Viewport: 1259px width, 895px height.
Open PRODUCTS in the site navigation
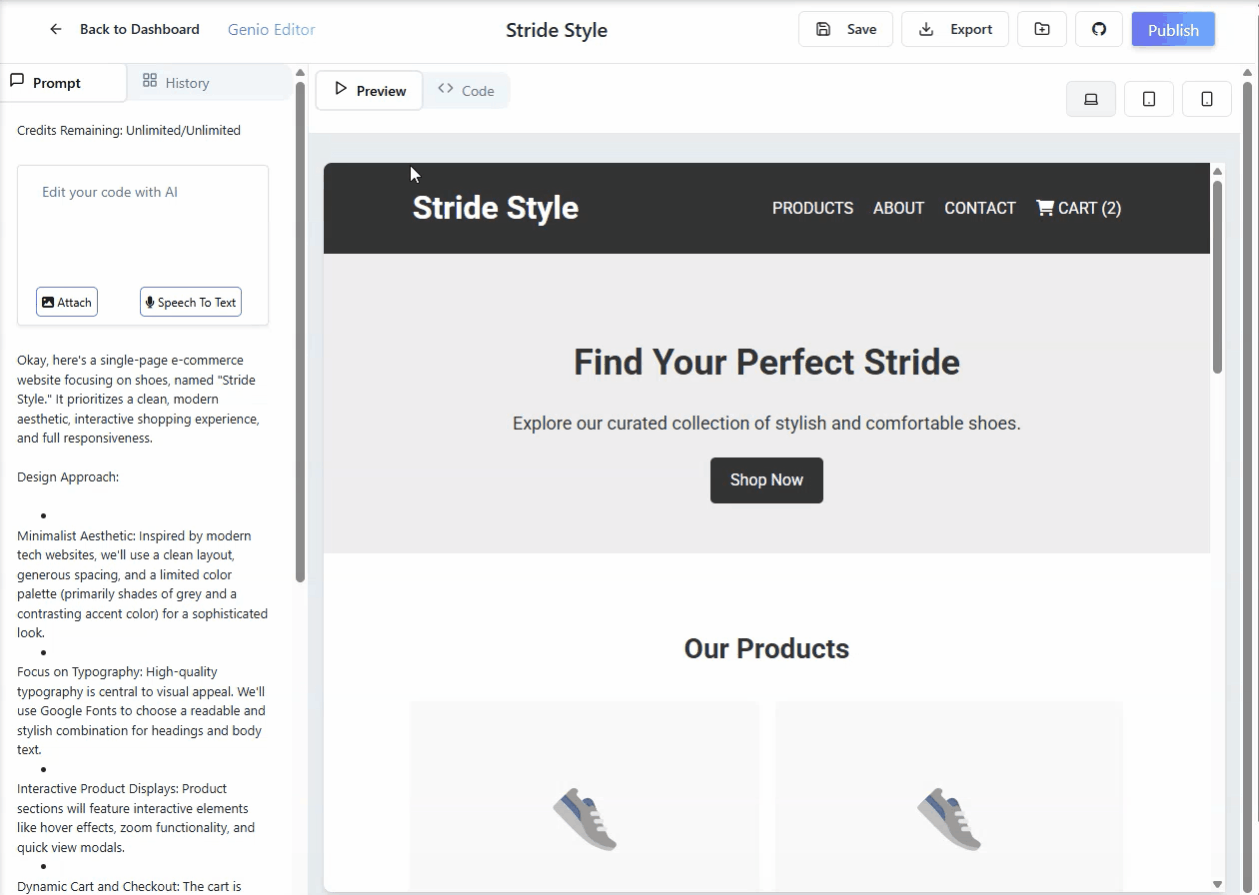coord(812,208)
